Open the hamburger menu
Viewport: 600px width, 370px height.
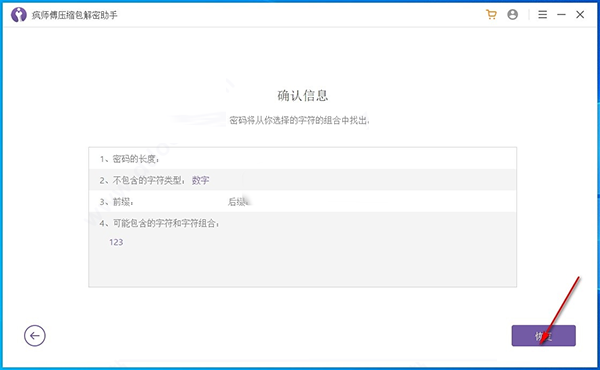tap(542, 15)
